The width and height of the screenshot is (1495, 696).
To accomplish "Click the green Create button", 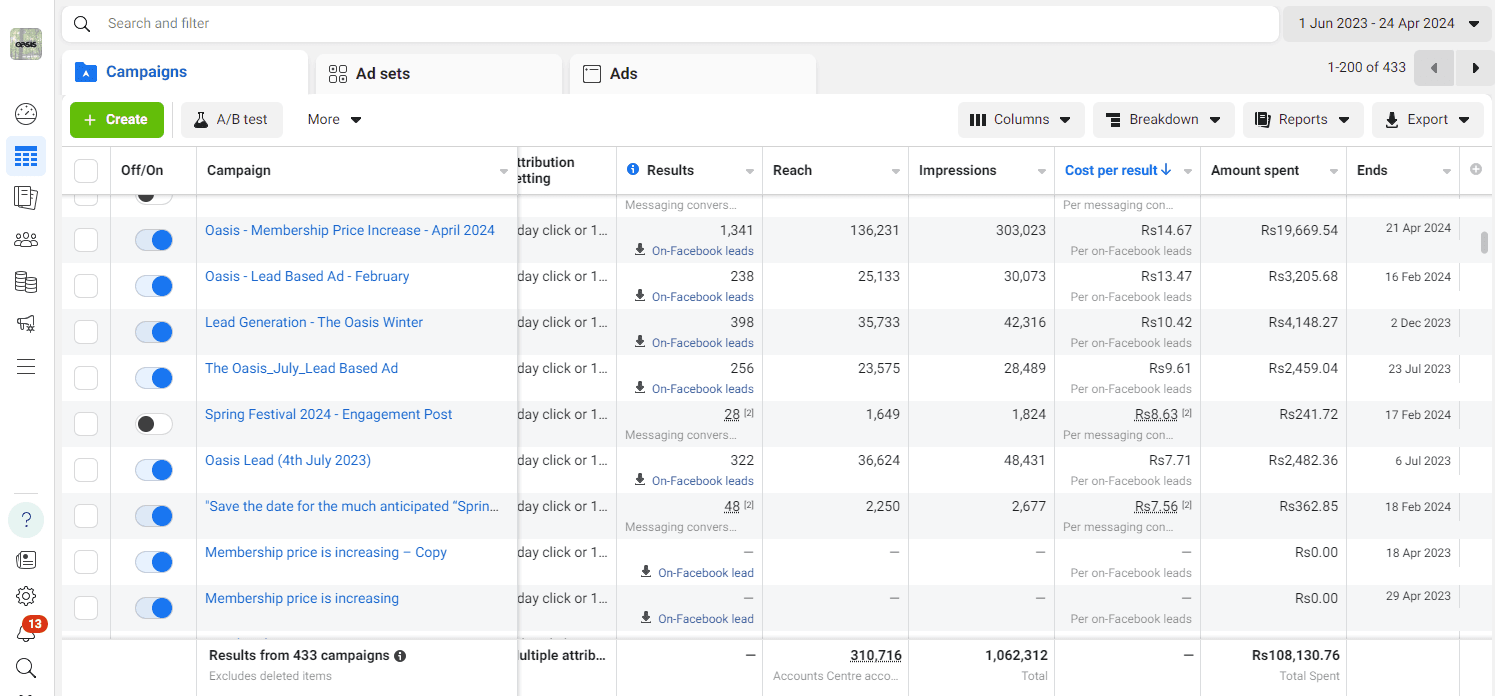I will click(117, 119).
